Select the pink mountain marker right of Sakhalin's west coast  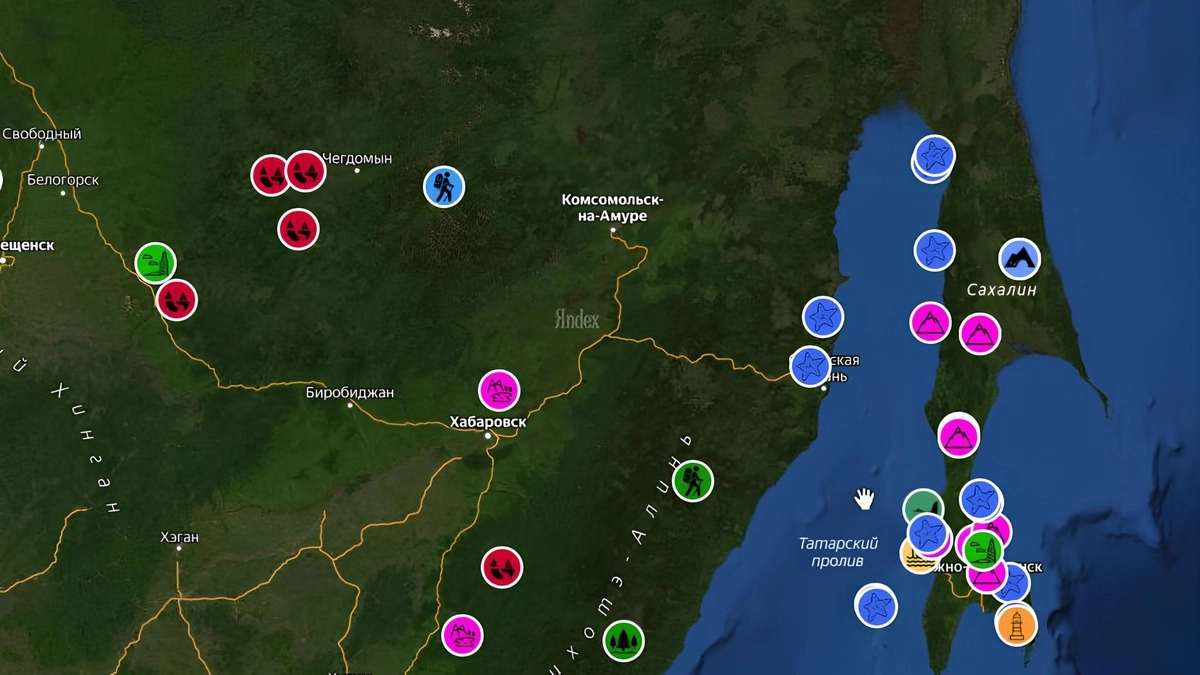point(980,334)
